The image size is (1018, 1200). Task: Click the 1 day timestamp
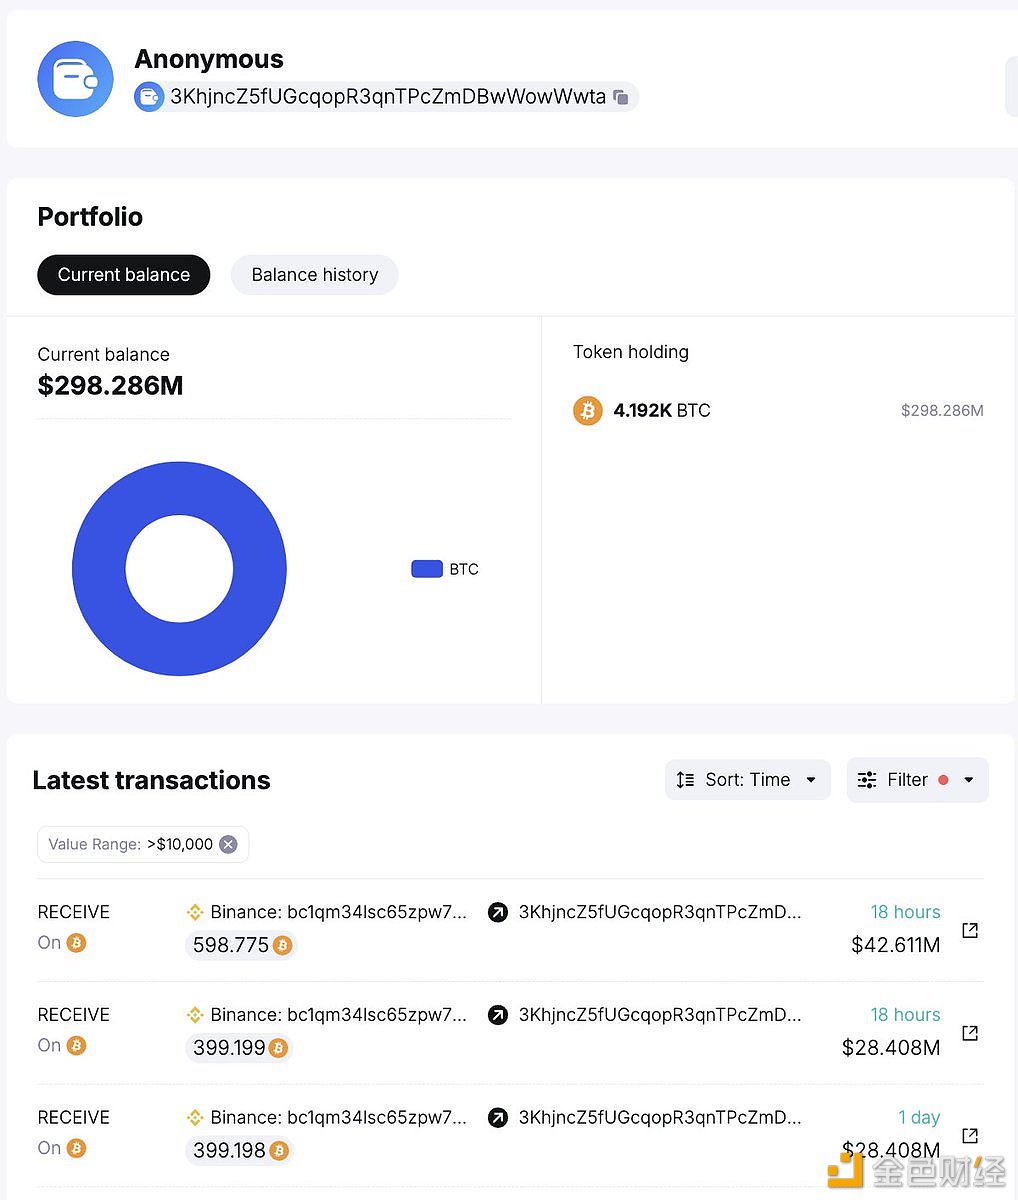coord(919,1117)
